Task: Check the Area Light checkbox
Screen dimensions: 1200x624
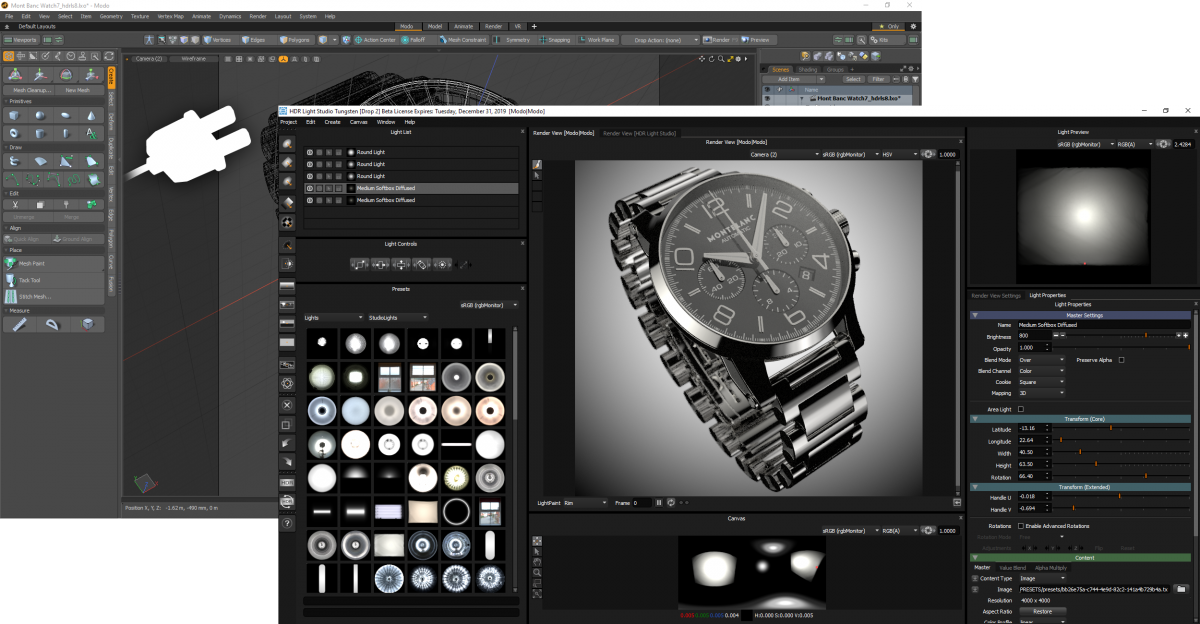Action: point(1021,409)
